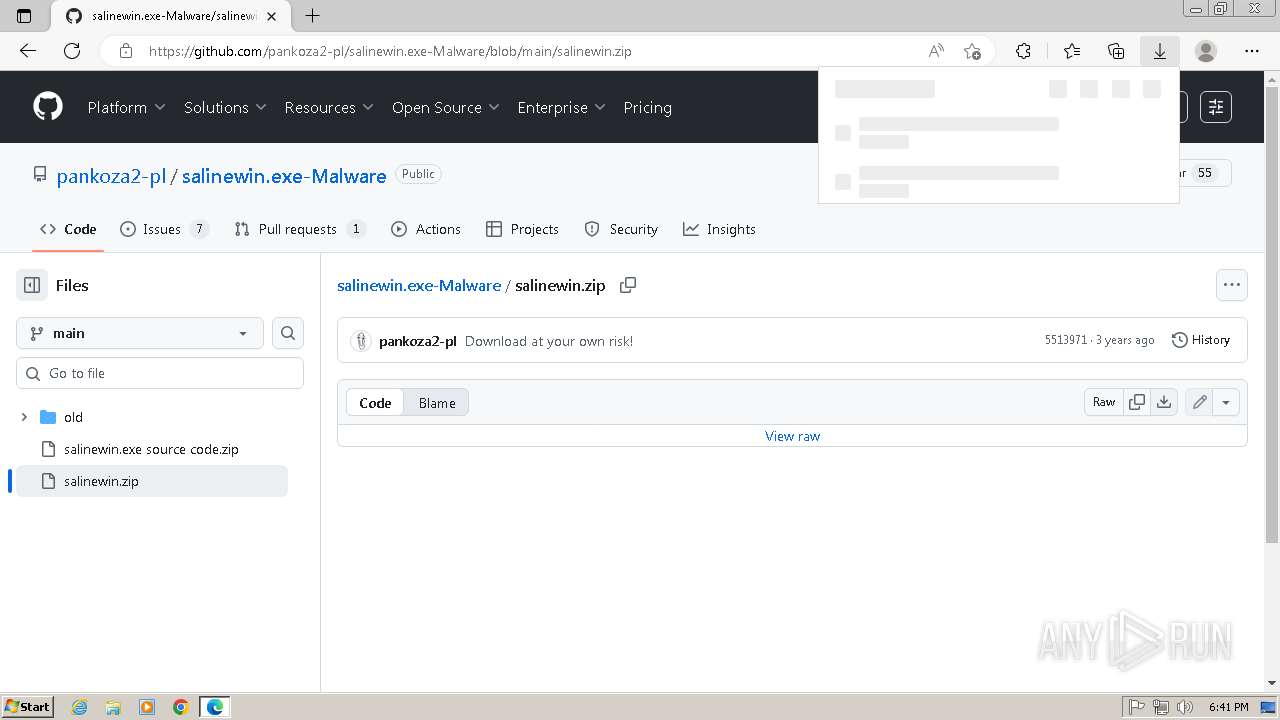Open the Actions tab
1280x720 pixels.
coord(426,229)
